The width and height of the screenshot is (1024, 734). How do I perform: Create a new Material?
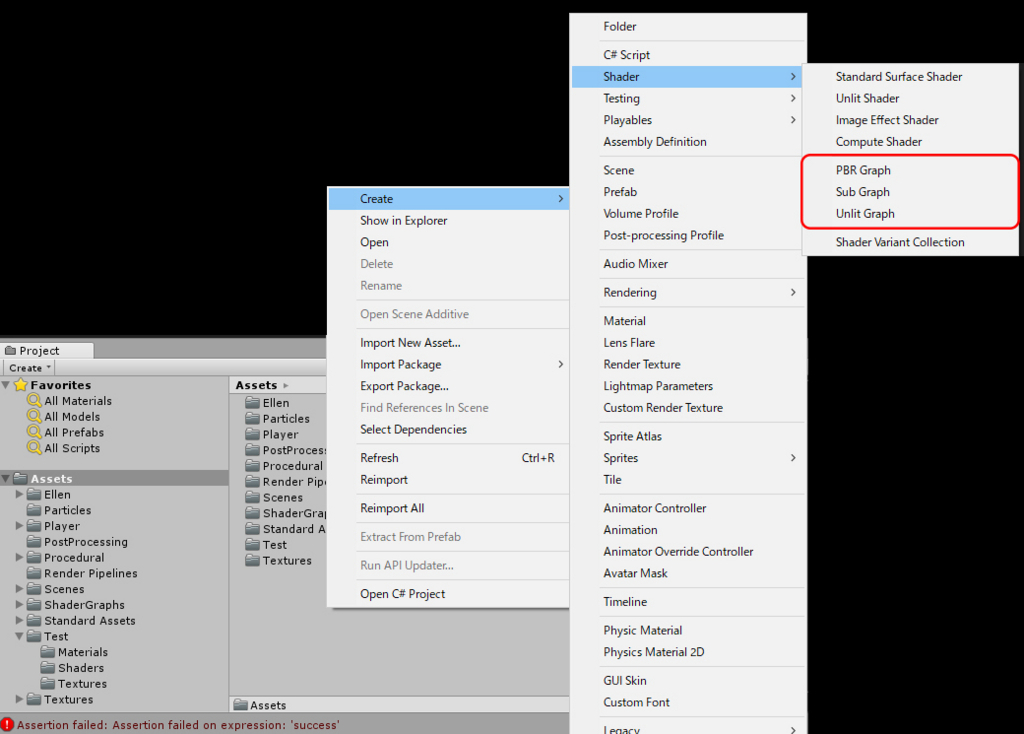tap(688, 321)
